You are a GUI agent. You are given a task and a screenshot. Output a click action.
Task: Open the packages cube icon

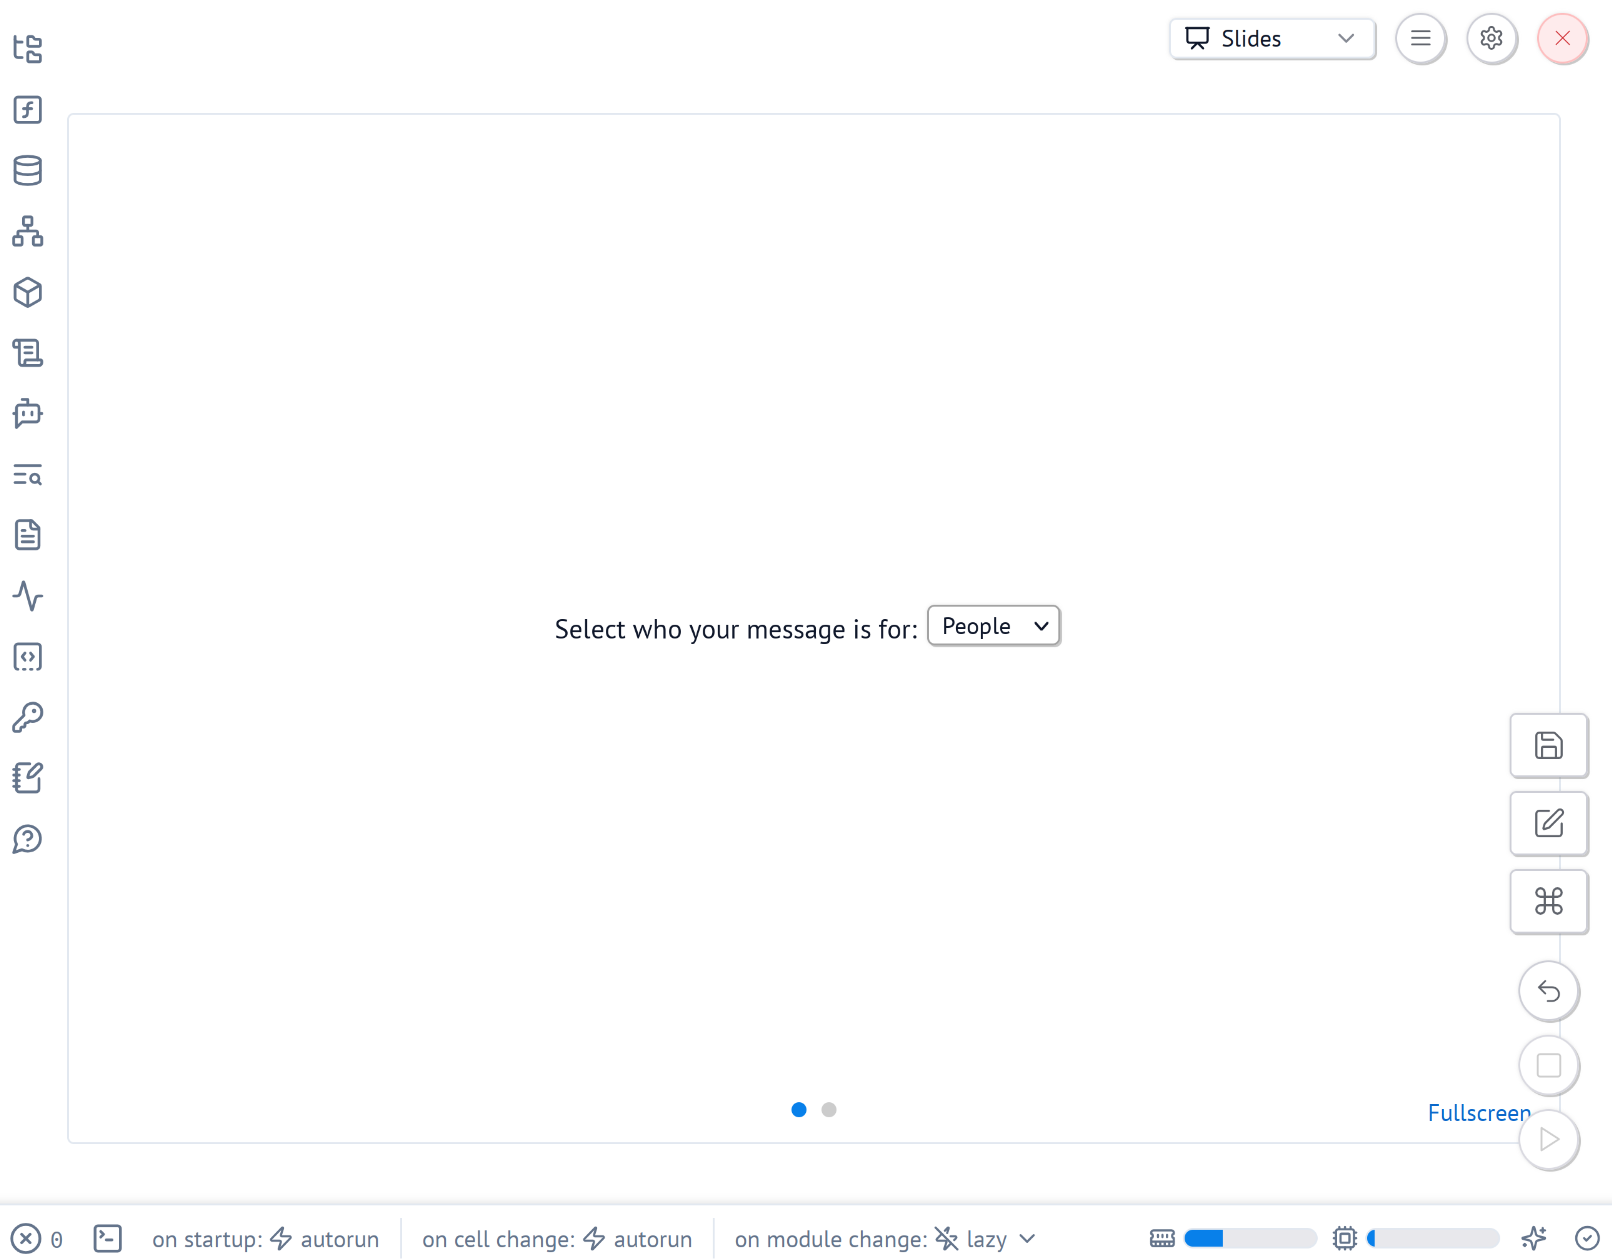click(x=28, y=292)
